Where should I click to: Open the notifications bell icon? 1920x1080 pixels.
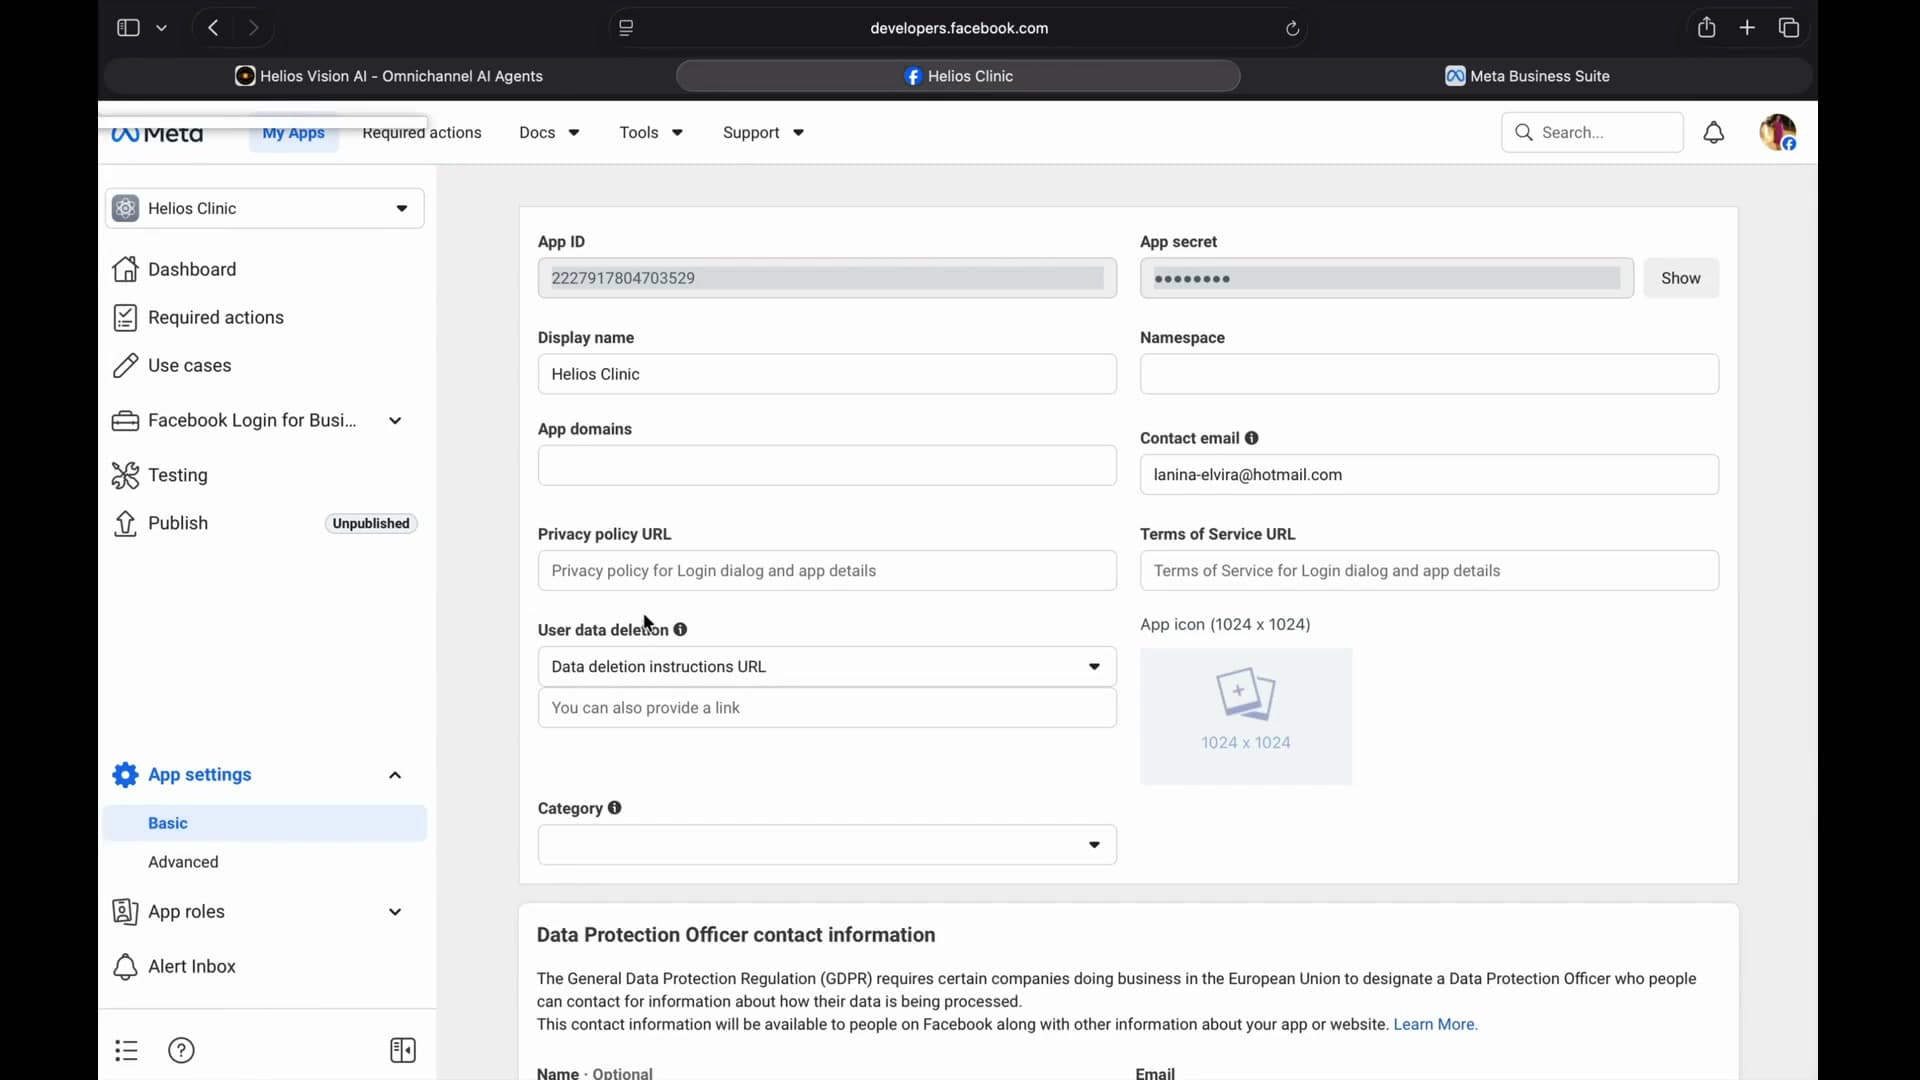[1715, 133]
